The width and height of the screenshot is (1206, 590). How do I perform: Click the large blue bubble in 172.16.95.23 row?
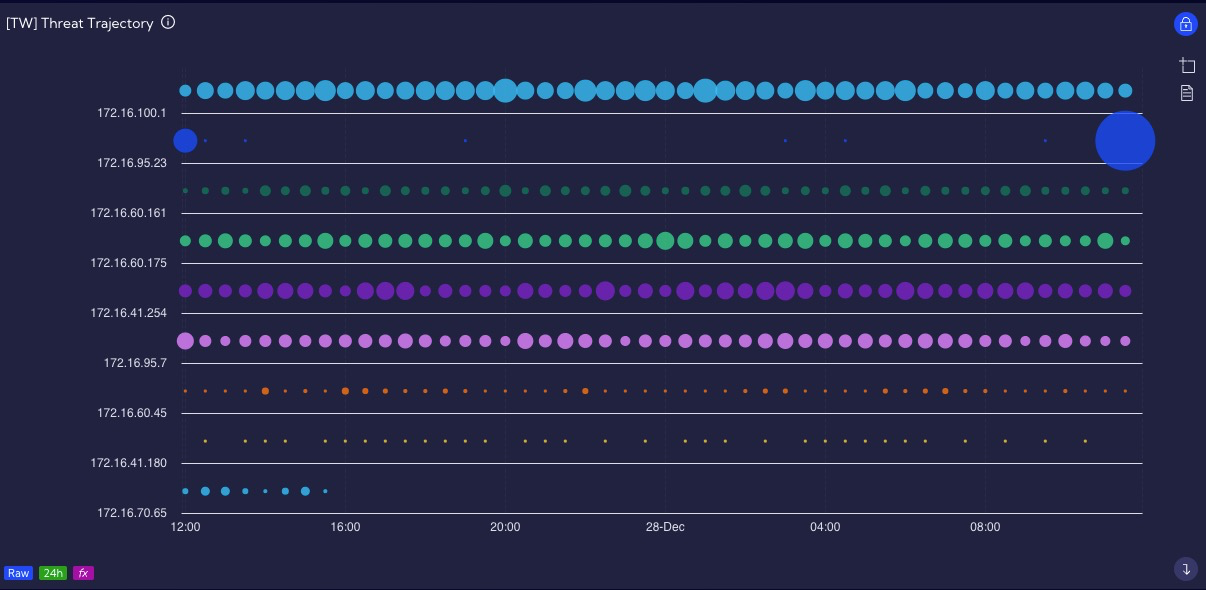click(1125, 140)
